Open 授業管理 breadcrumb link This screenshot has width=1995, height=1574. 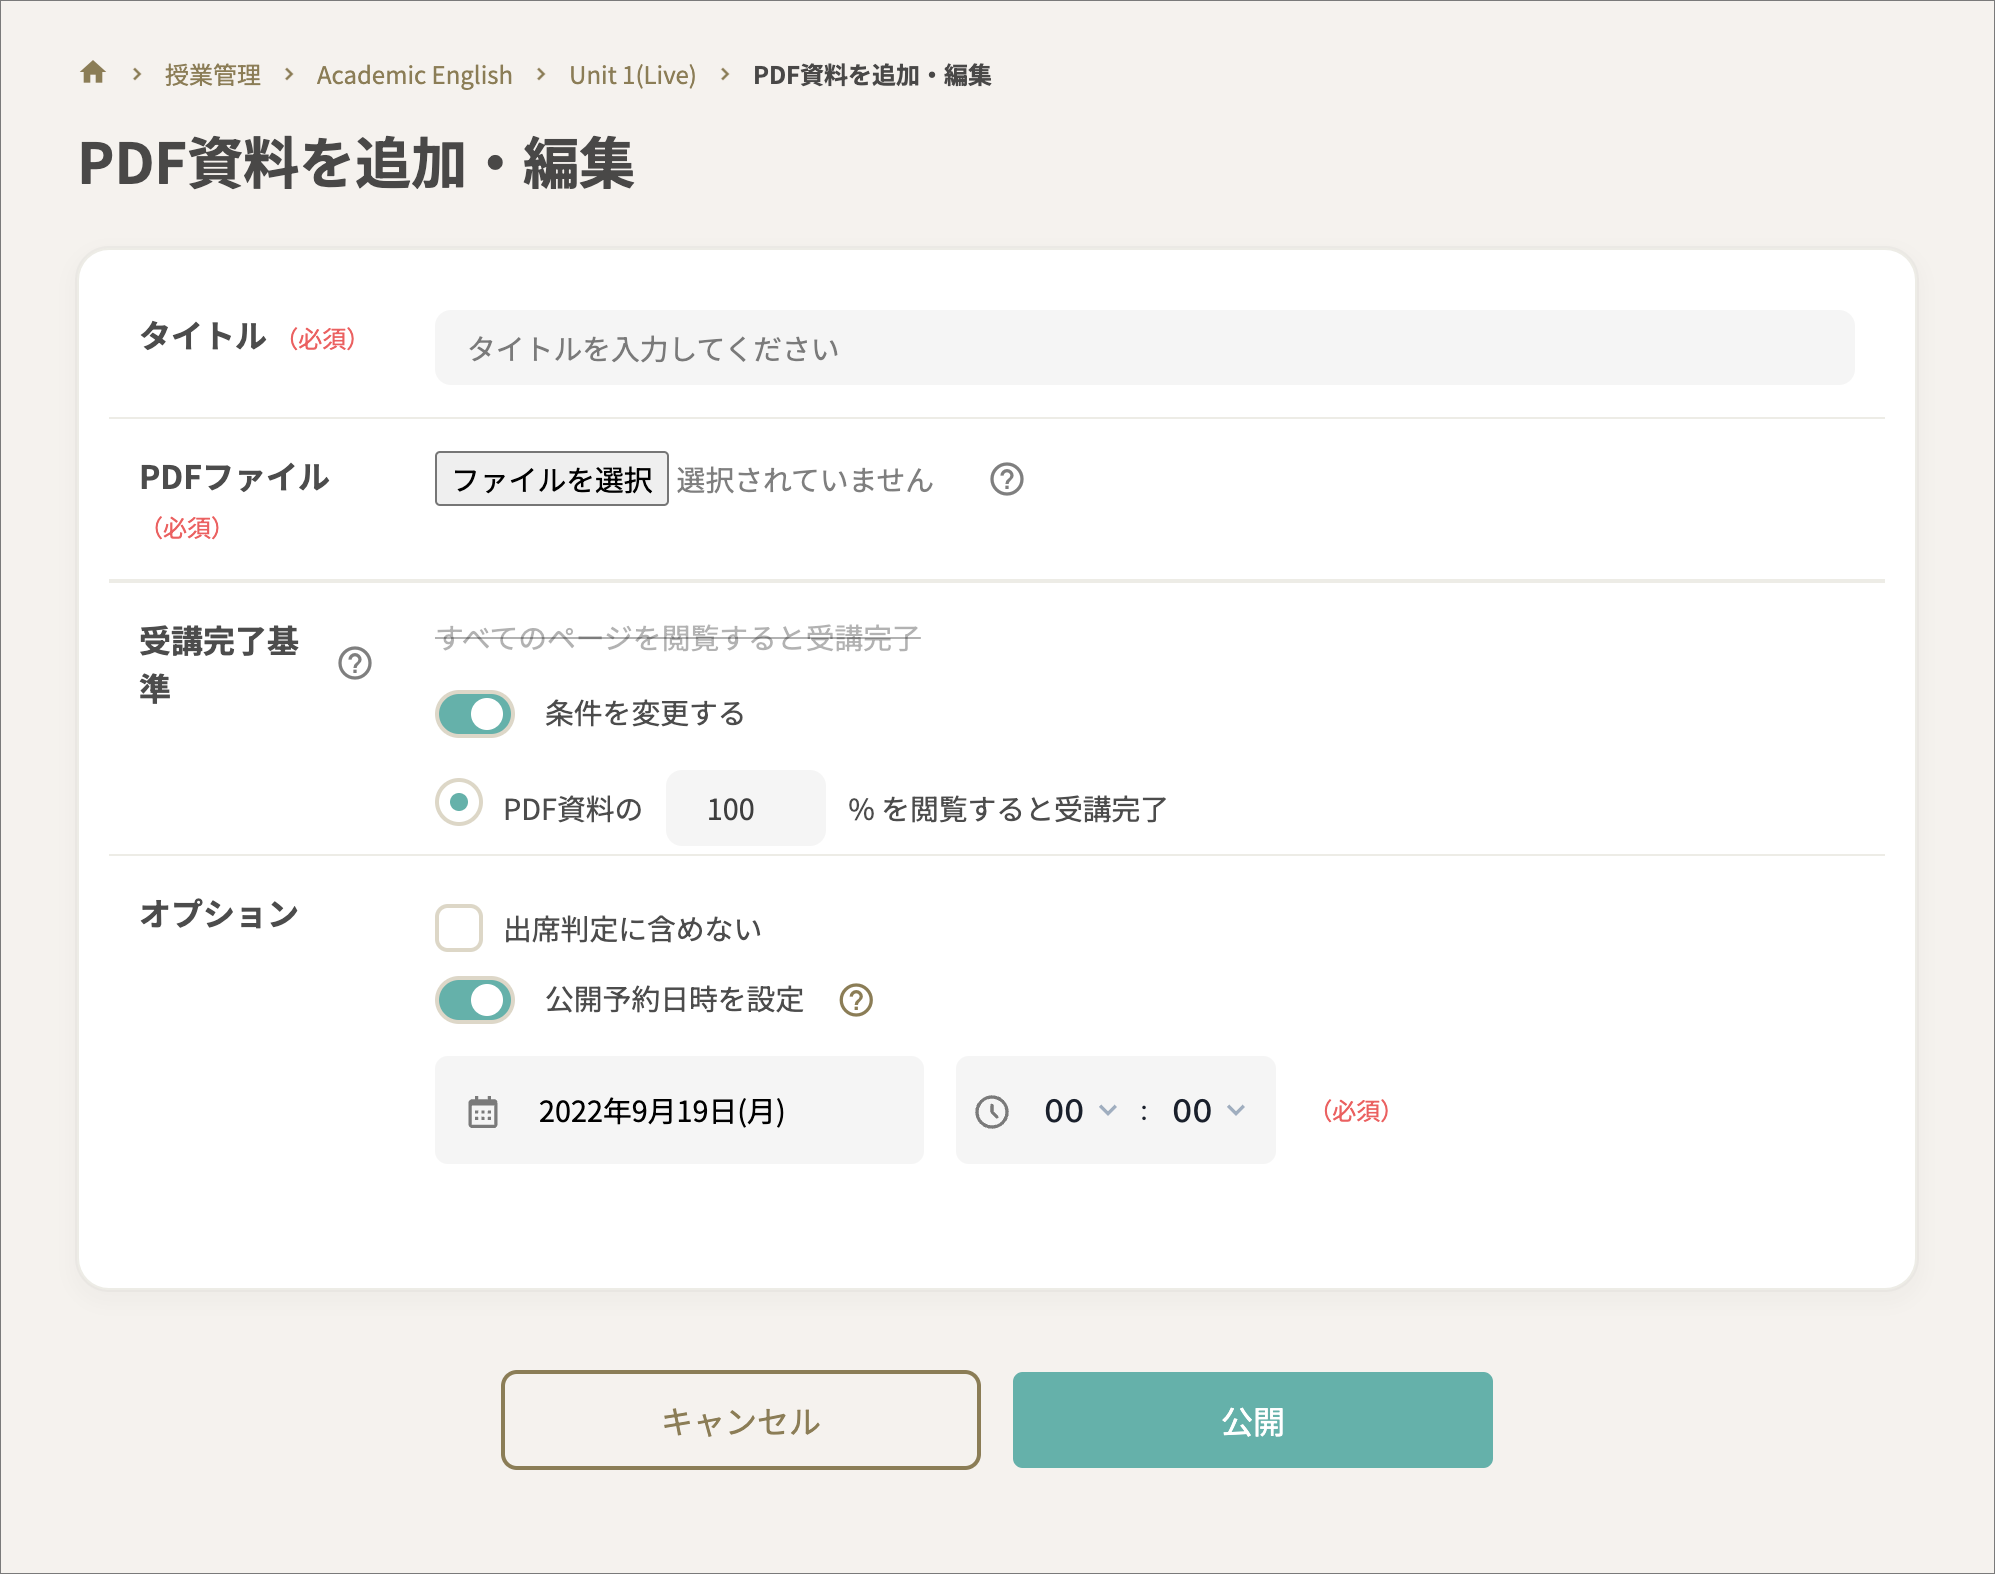coord(212,75)
